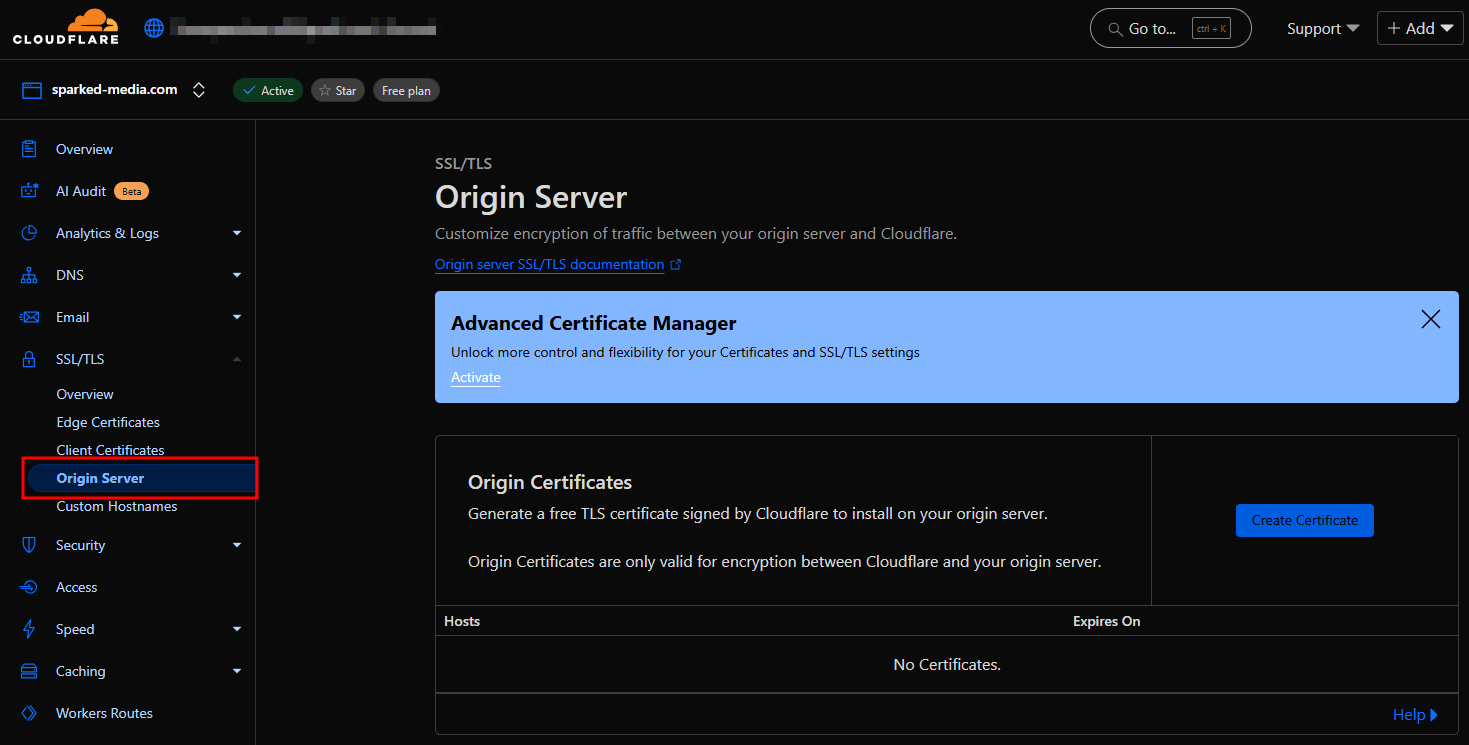Click the Access arrow icon
The height and width of the screenshot is (745, 1469).
(x=30, y=587)
